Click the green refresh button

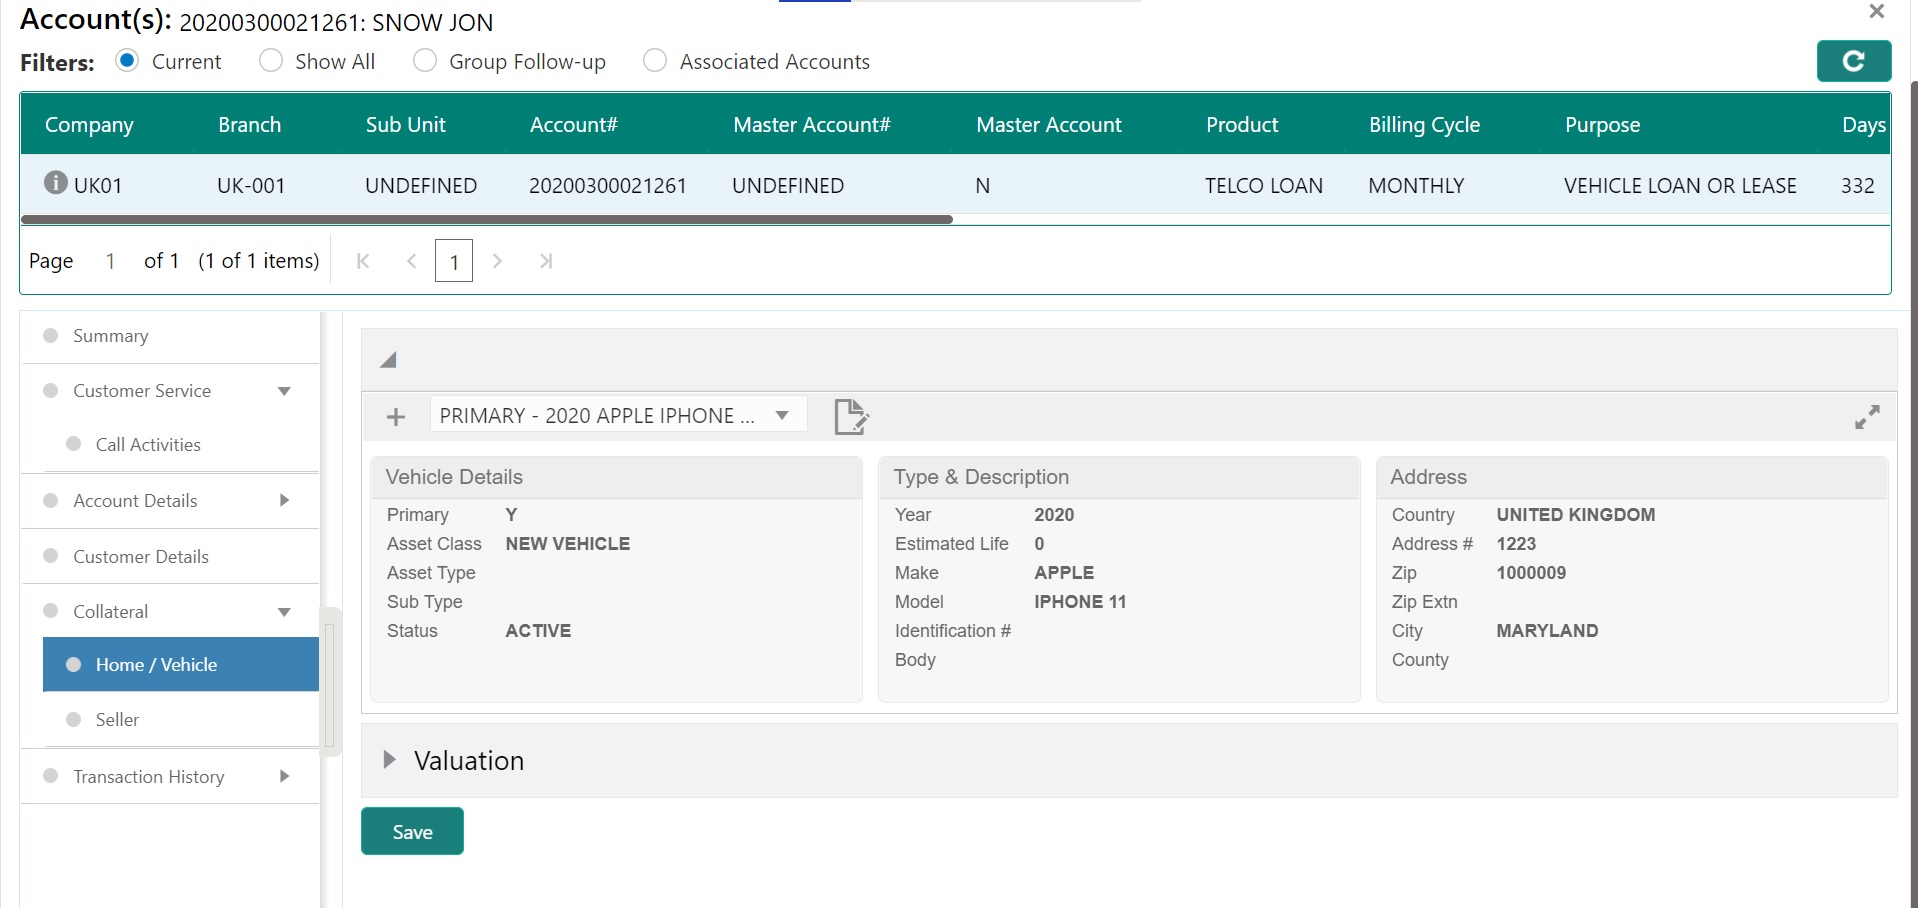pos(1853,61)
